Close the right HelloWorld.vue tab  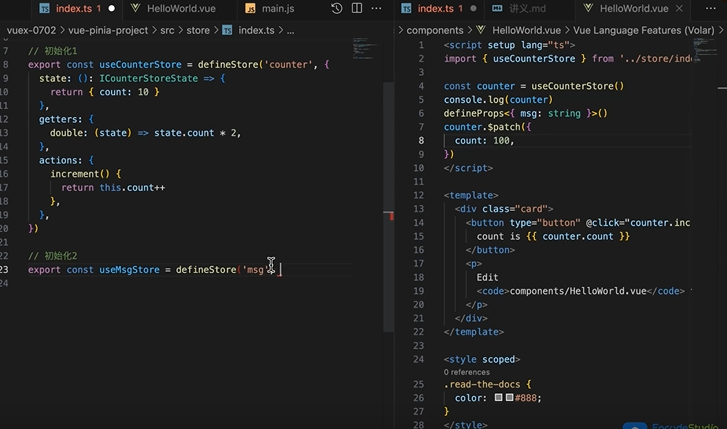(679, 8)
